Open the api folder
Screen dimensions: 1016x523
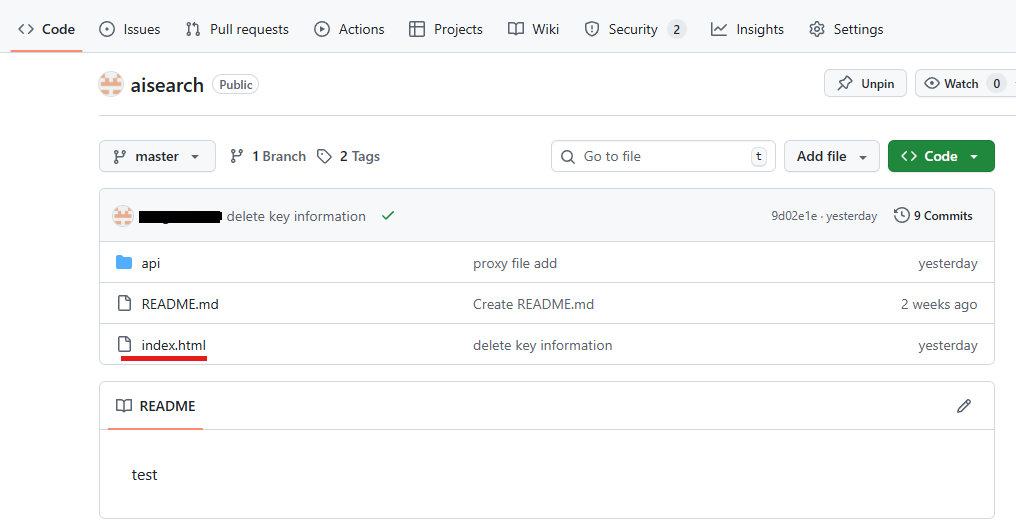pyautogui.click(x=151, y=263)
